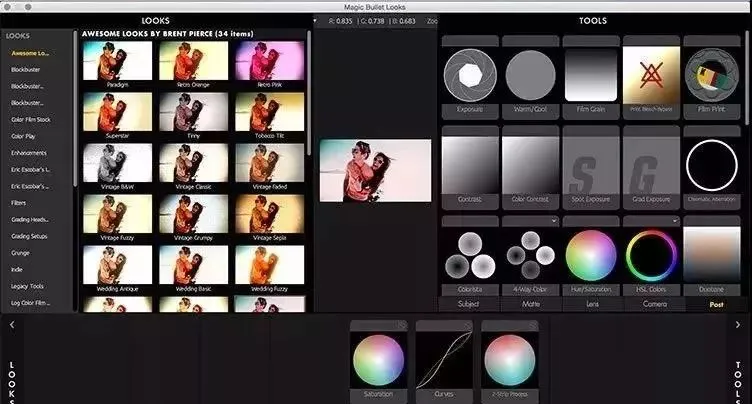Select the HSL Colors ring tool
Screen dimensions: 752x404
[651, 255]
